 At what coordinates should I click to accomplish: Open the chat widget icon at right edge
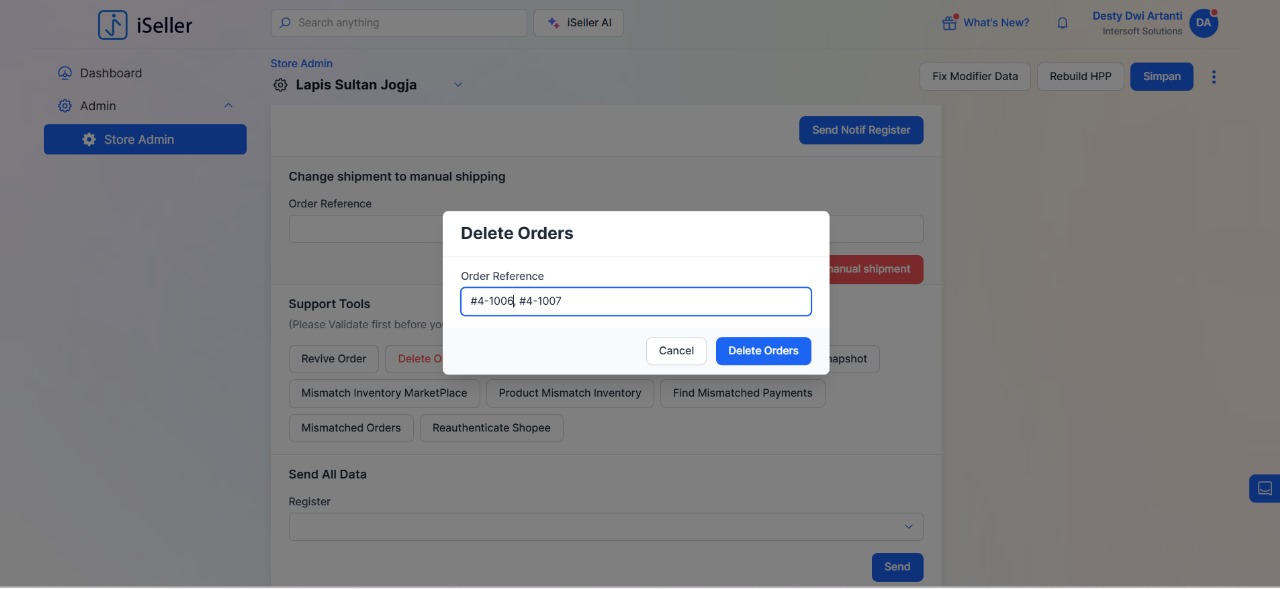(x=1264, y=488)
